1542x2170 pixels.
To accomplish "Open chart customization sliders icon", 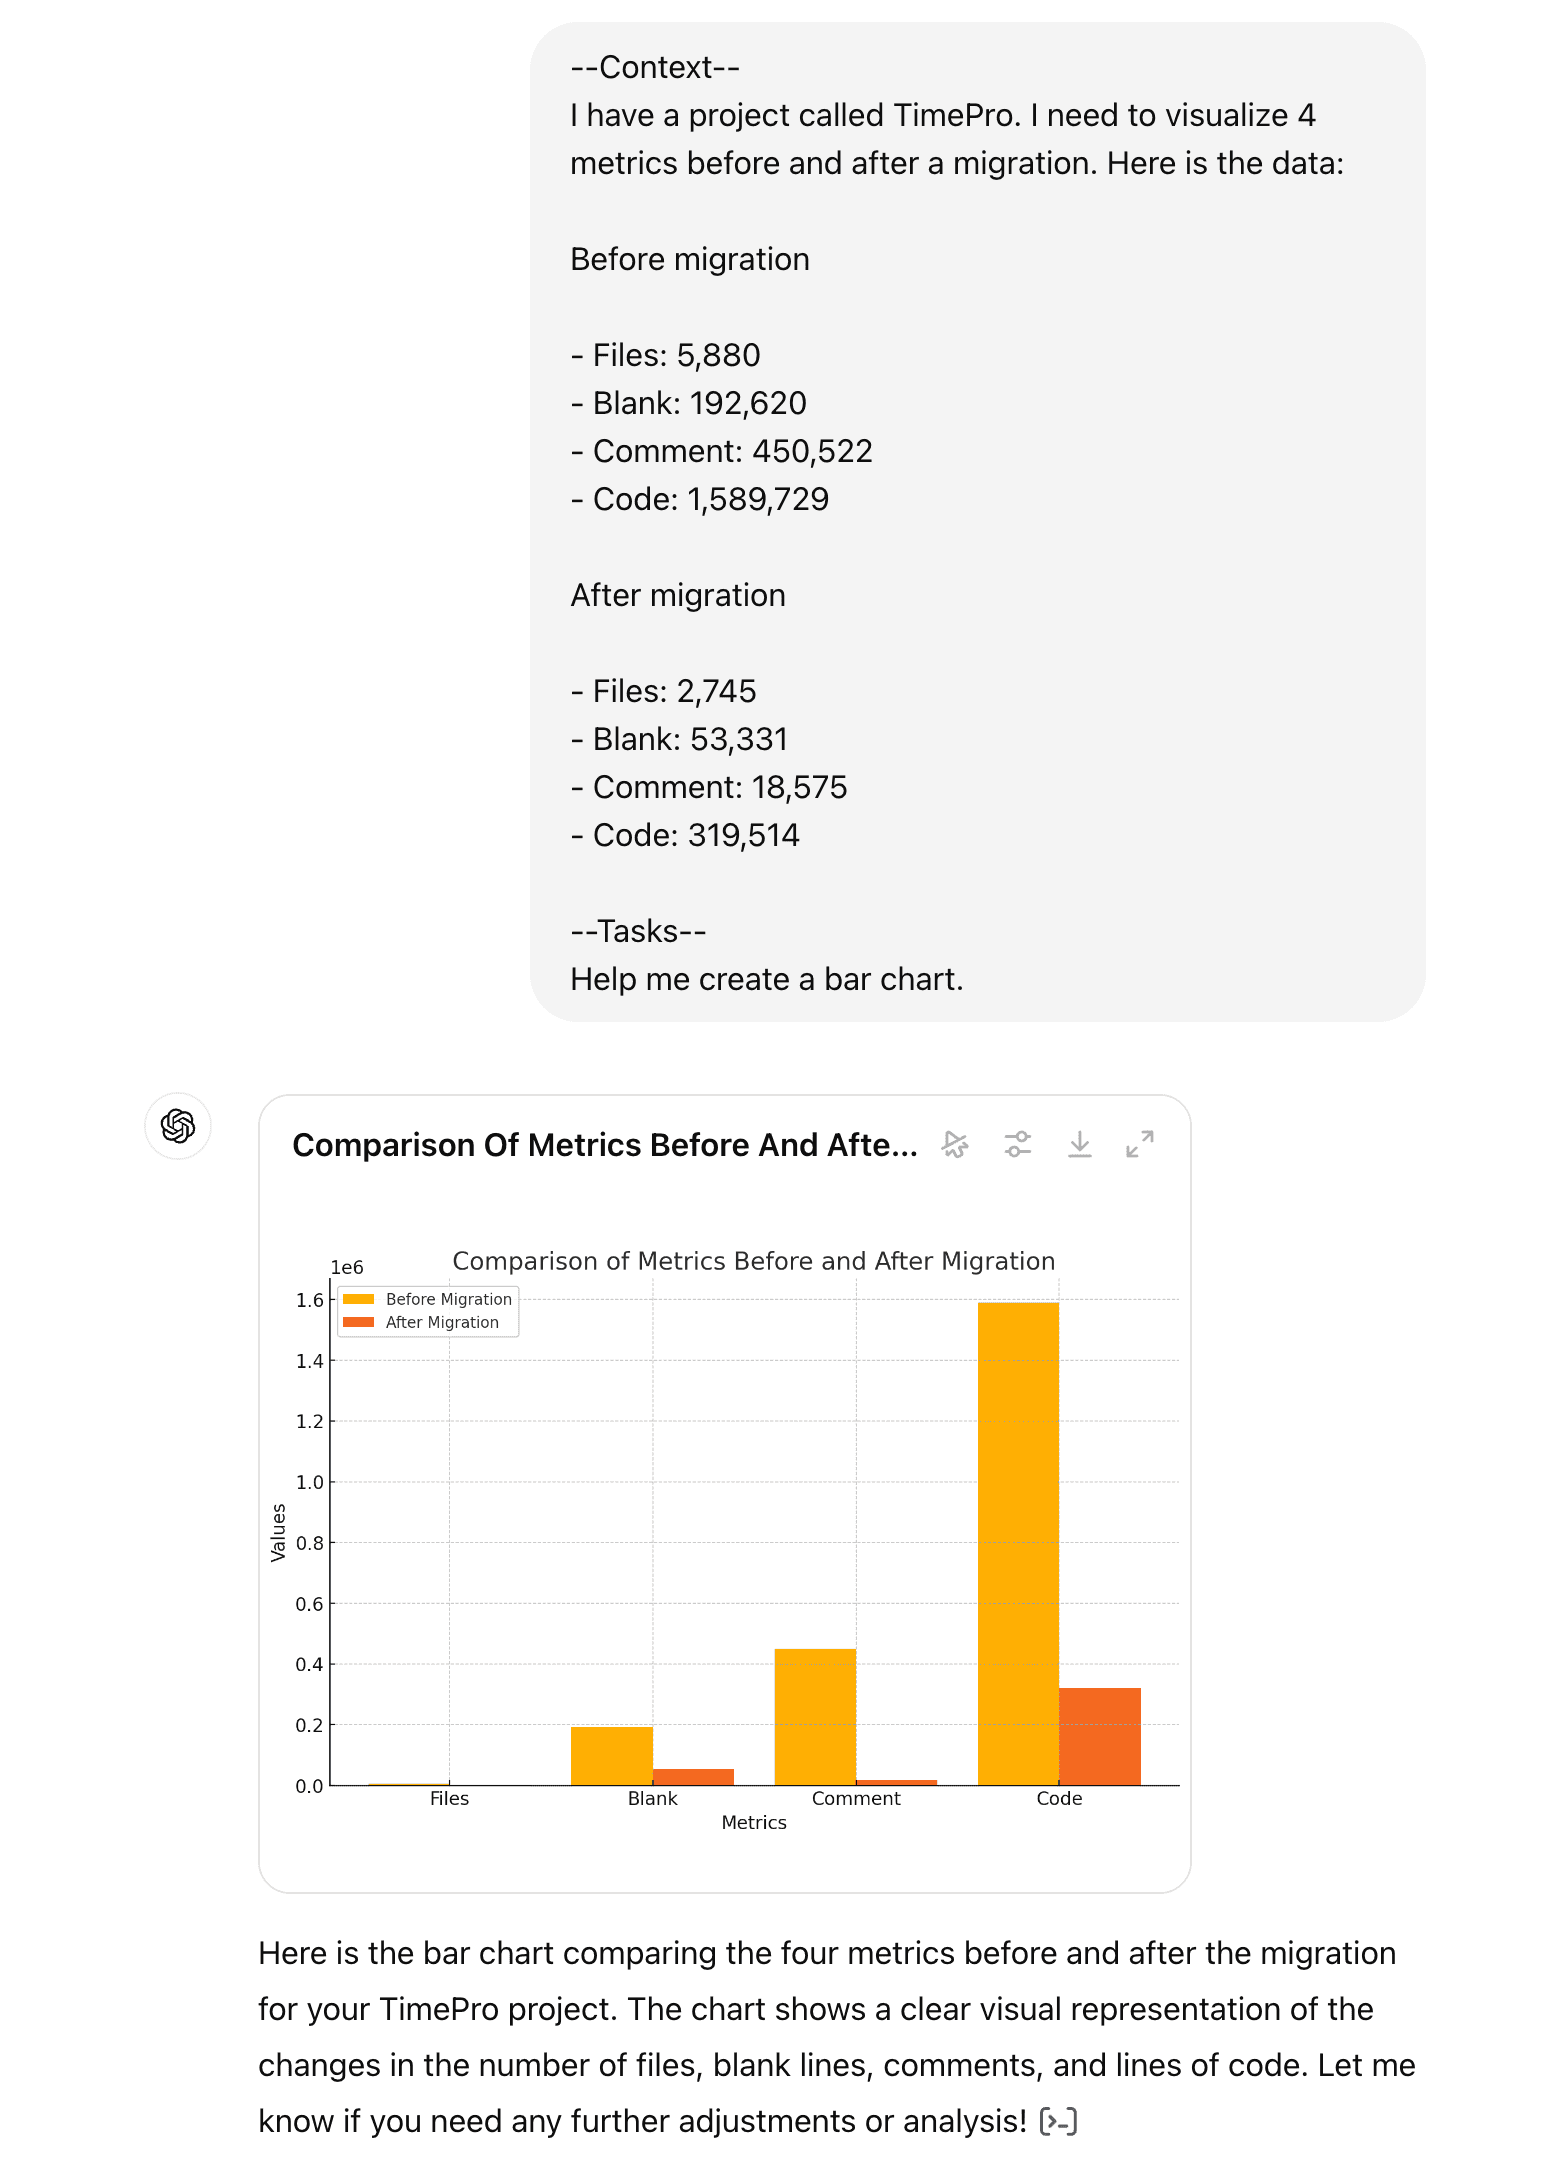I will (x=1017, y=1144).
